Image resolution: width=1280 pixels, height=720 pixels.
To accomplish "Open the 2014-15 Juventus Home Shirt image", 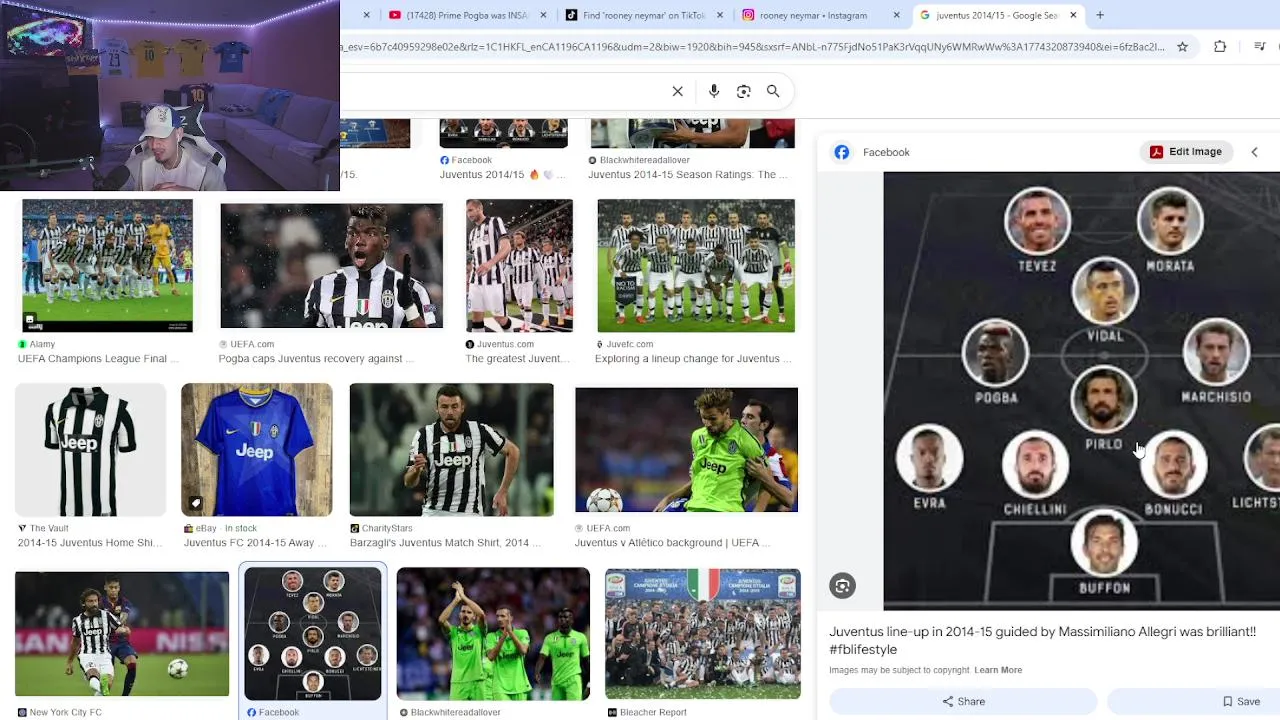I will [90, 450].
